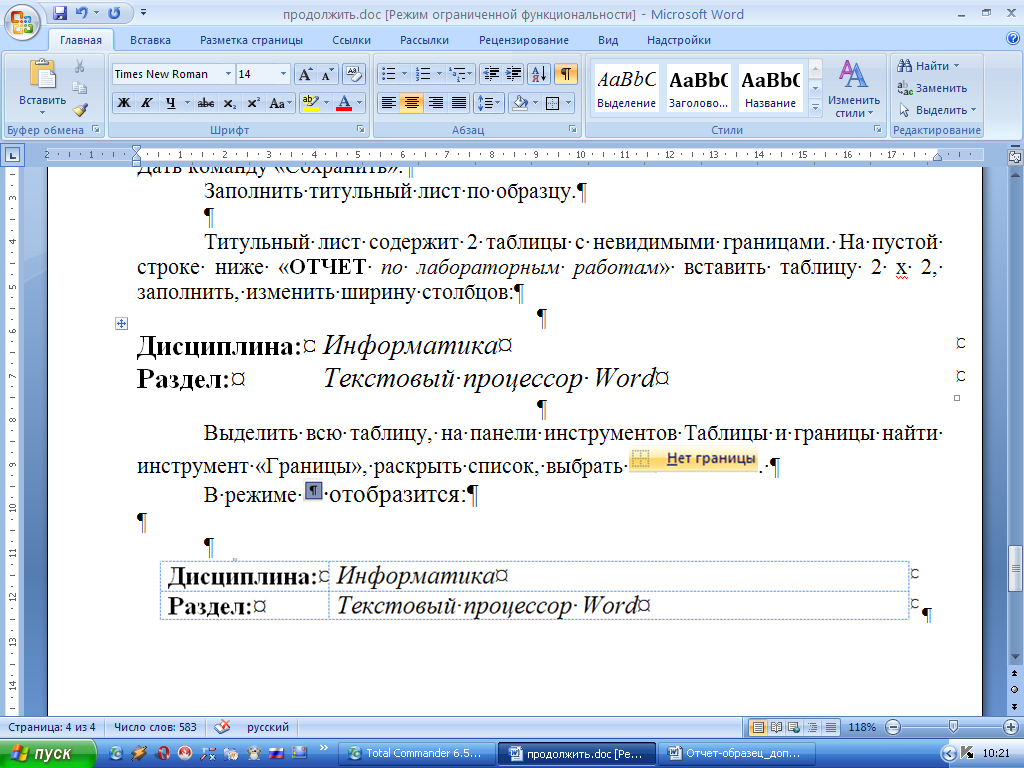The image size is (1024, 768).
Task: Click Заменить button
Action: point(933,88)
